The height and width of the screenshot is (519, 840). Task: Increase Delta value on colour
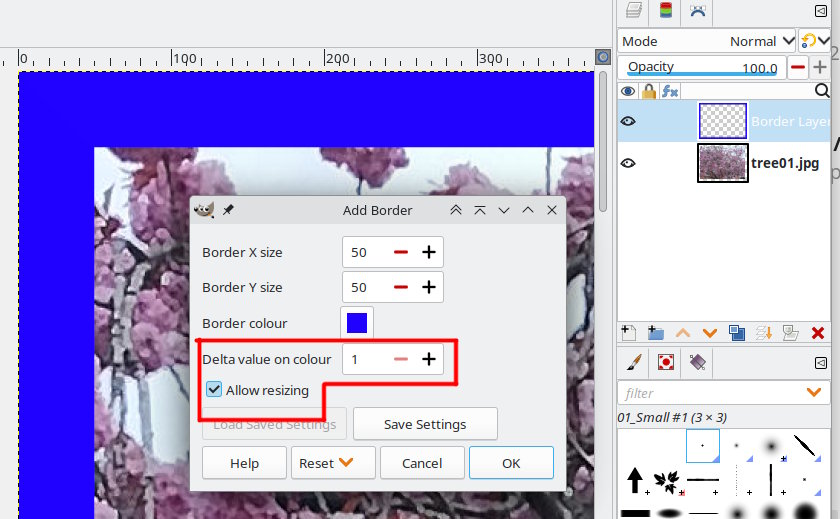429,359
